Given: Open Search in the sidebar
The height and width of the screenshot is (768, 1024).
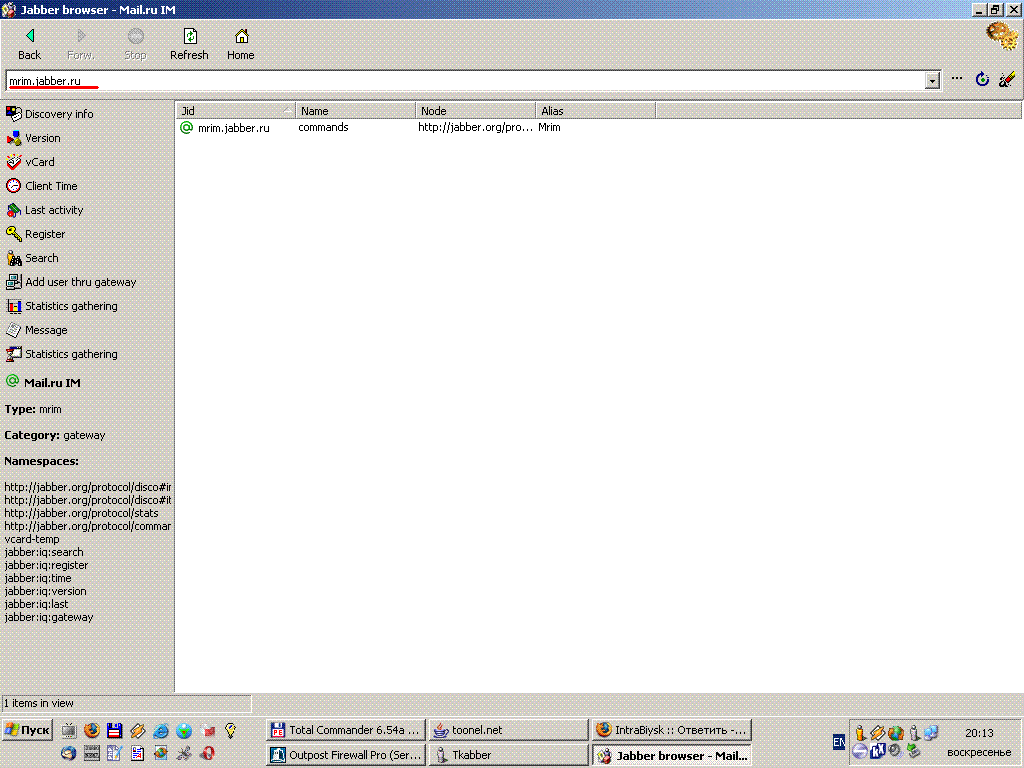Looking at the screenshot, I should 41,258.
